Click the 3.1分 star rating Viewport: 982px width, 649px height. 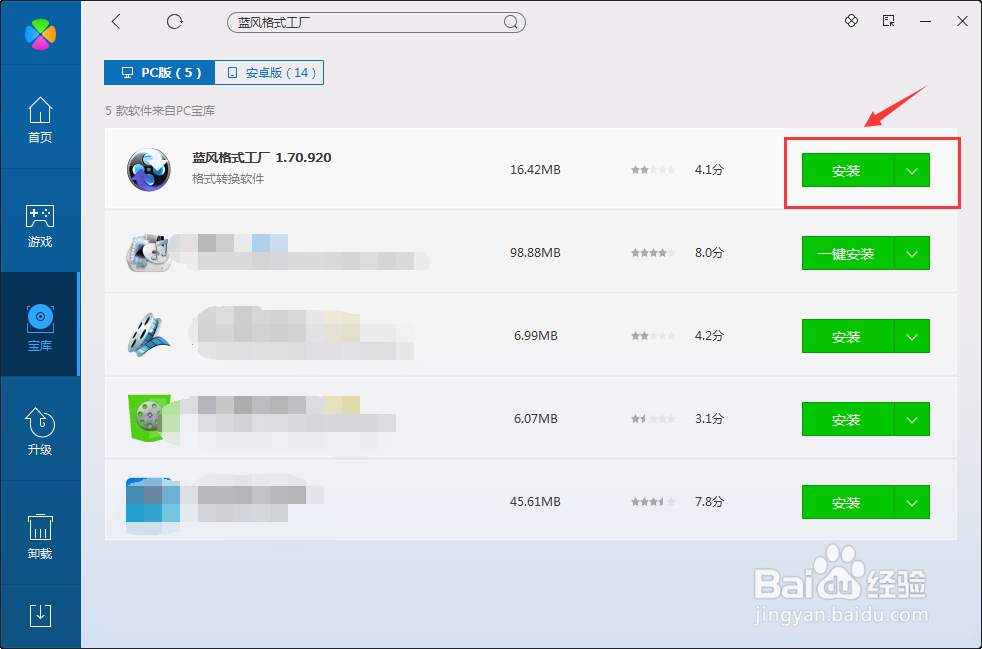[653, 418]
